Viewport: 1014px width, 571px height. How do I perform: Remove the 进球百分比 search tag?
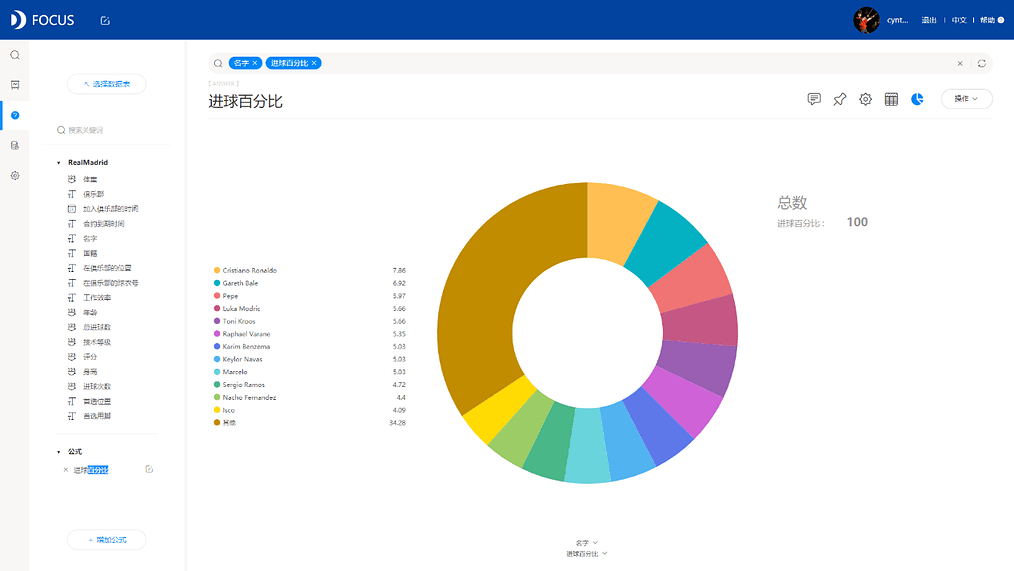point(314,63)
